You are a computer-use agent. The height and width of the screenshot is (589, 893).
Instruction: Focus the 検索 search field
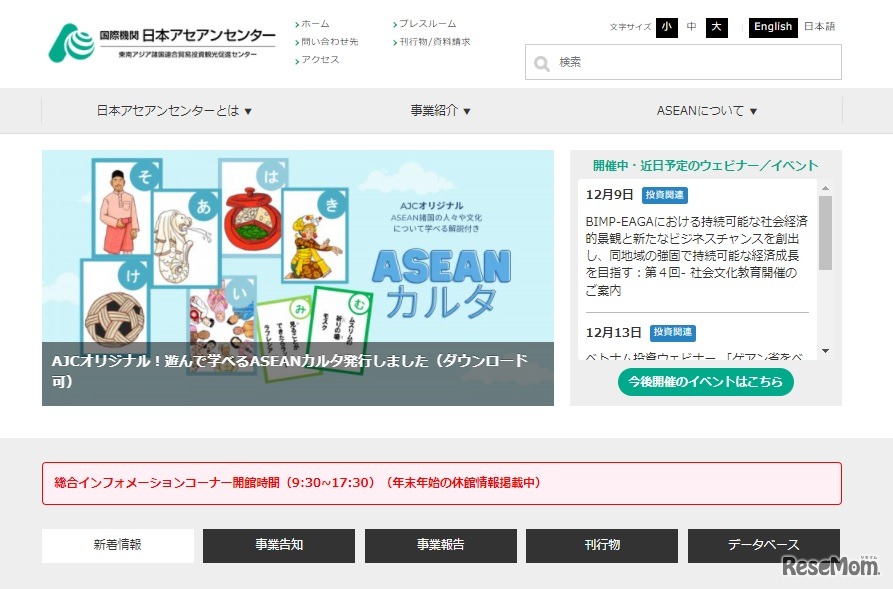(683, 62)
